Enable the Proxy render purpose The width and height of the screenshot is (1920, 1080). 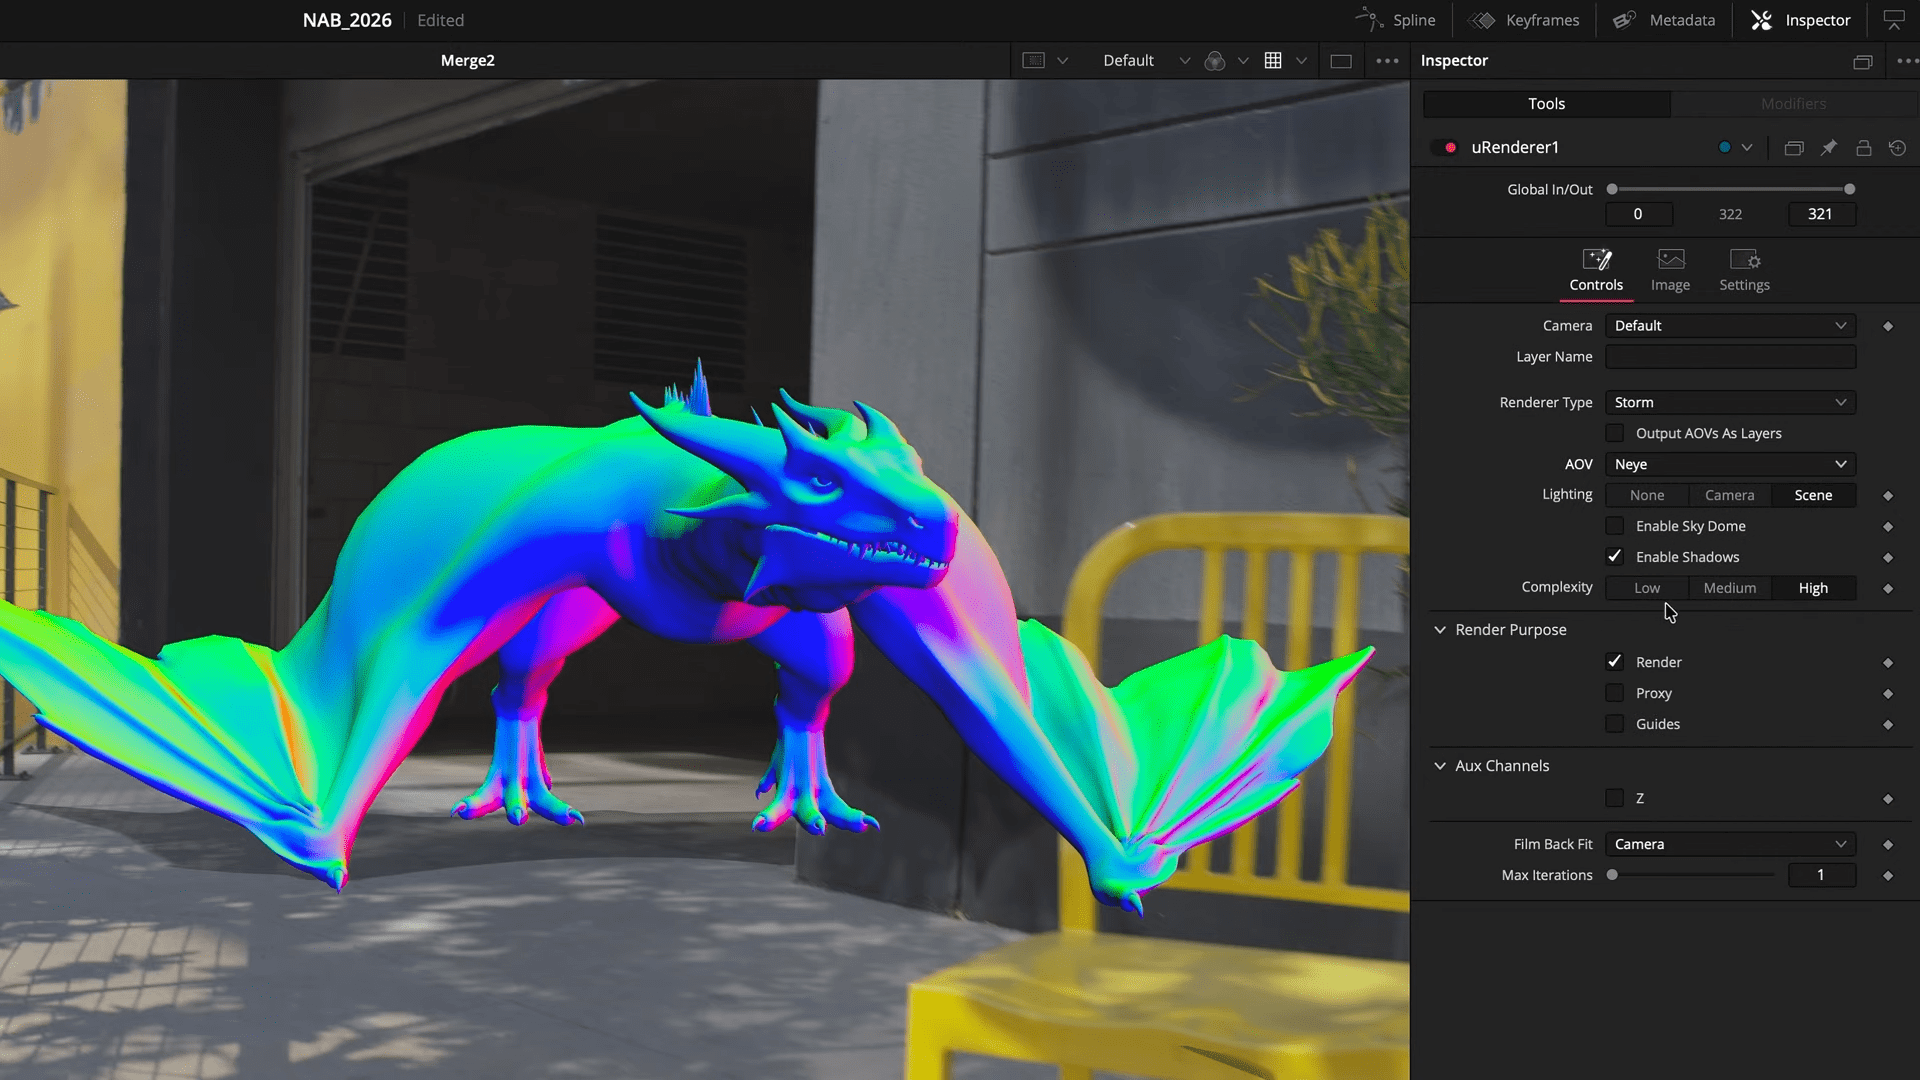[x=1614, y=692]
